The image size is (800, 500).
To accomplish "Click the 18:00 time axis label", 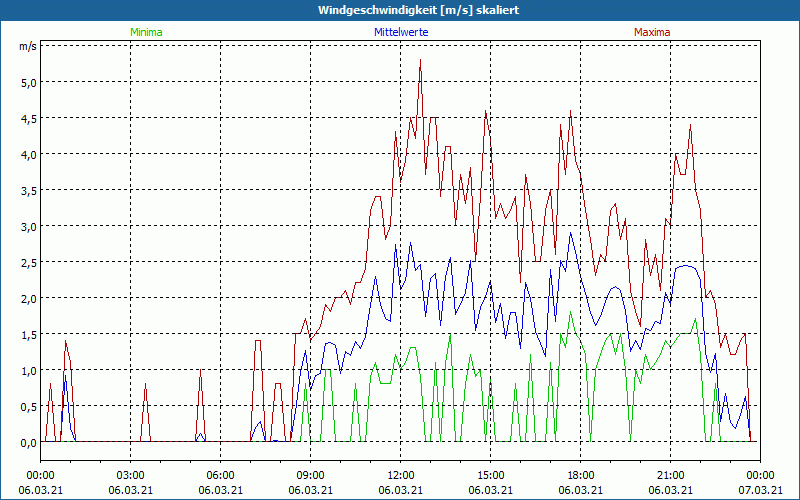I will click(x=581, y=476).
